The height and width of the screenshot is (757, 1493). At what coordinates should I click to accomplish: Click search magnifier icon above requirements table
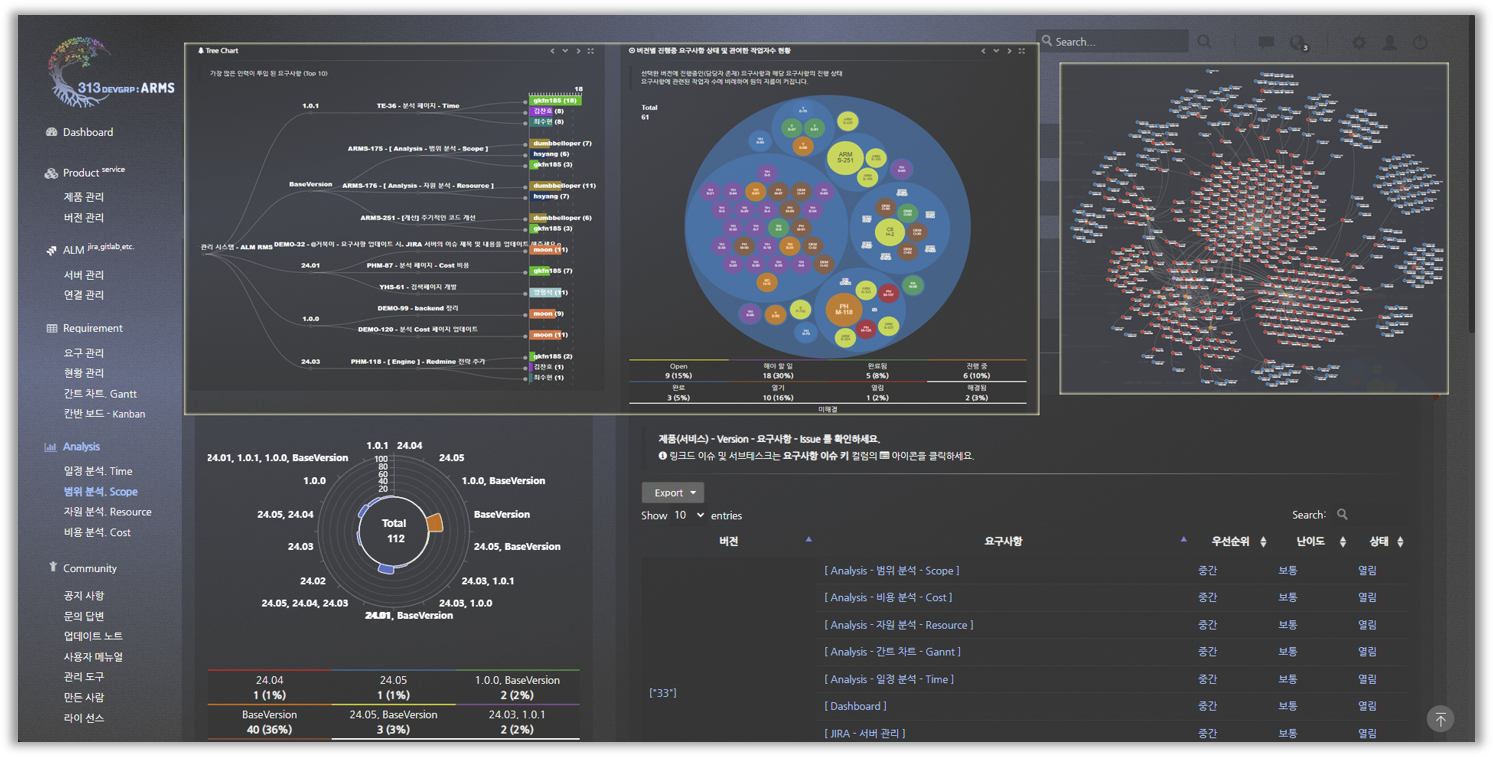[x=1342, y=514]
